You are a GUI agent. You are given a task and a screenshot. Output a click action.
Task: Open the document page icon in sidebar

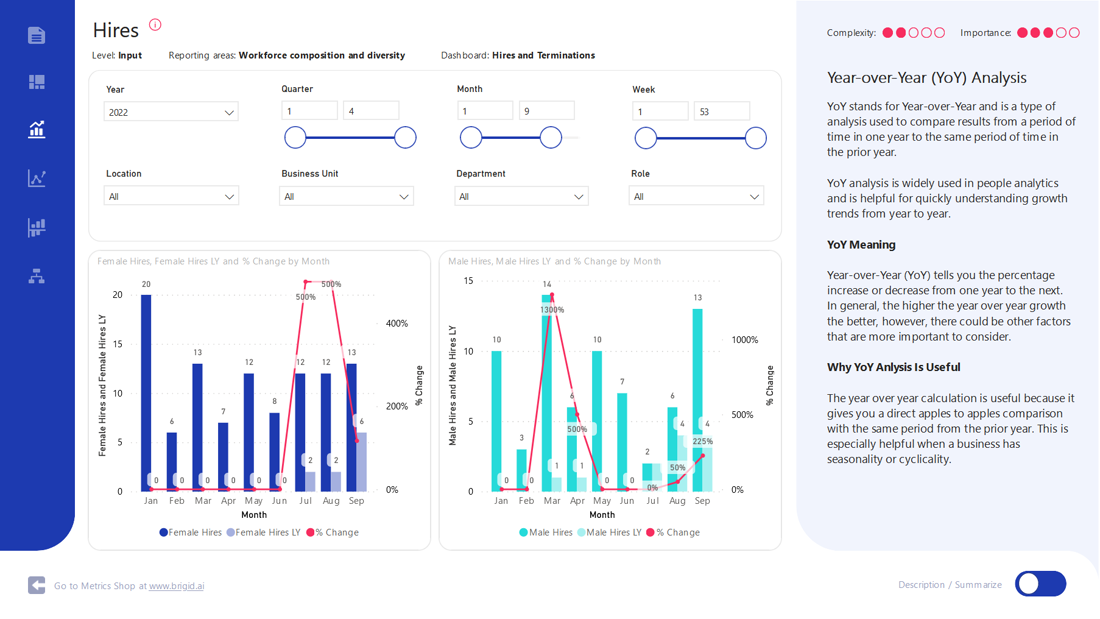click(x=37, y=35)
